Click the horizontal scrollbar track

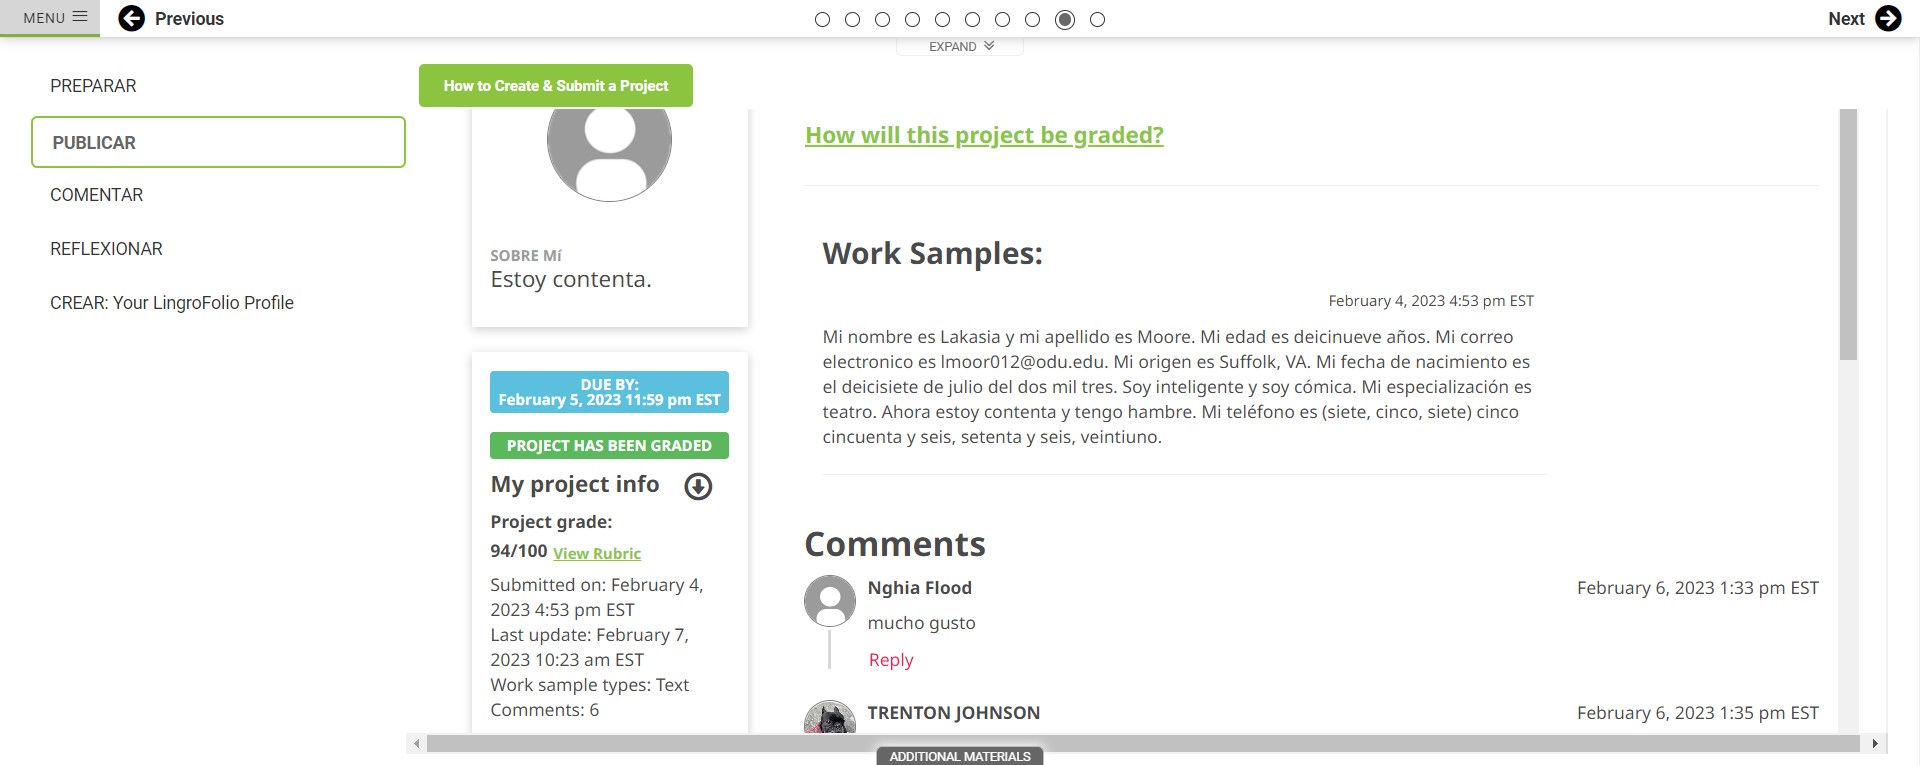click(x=1143, y=743)
